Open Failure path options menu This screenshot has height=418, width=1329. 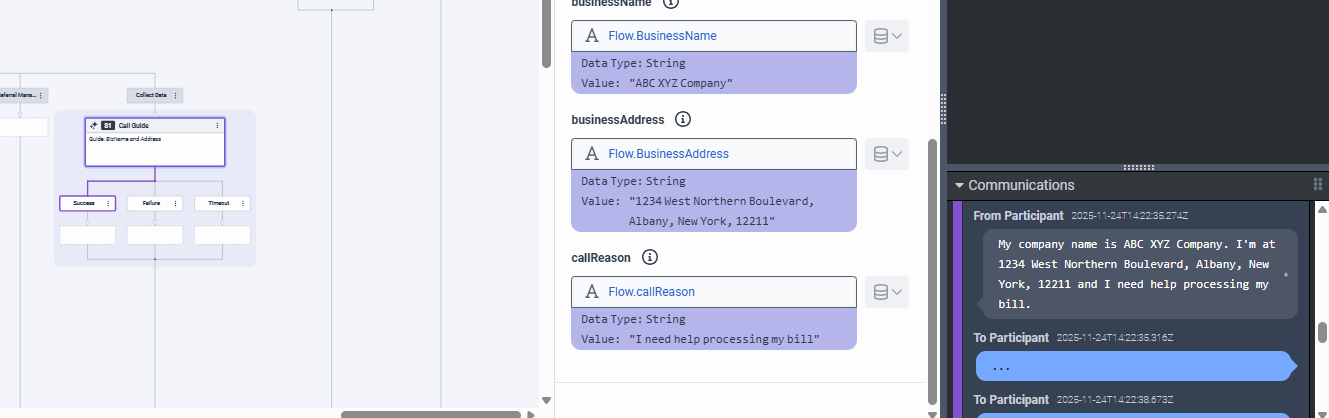(x=176, y=203)
